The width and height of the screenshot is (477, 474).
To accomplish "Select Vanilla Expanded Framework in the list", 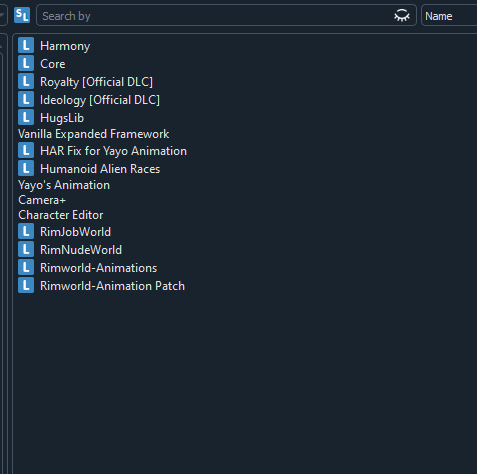I will [x=94, y=134].
